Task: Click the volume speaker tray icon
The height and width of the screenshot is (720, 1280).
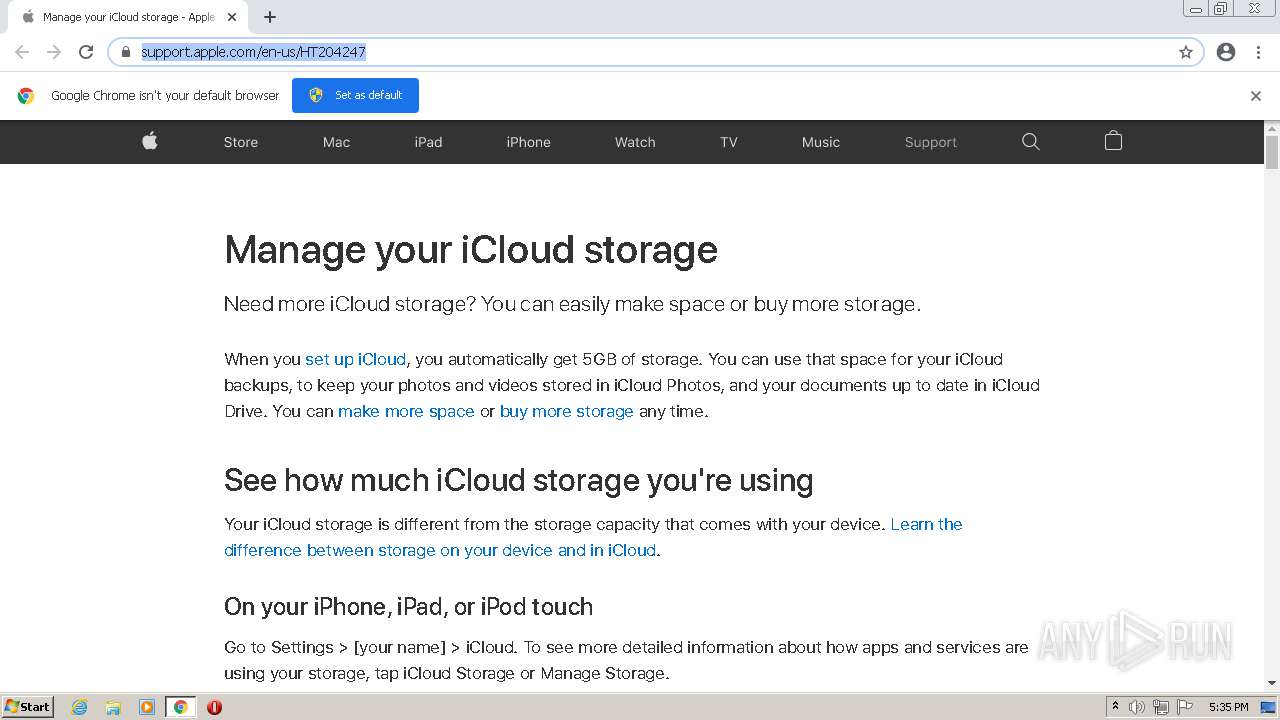Action: point(1137,707)
